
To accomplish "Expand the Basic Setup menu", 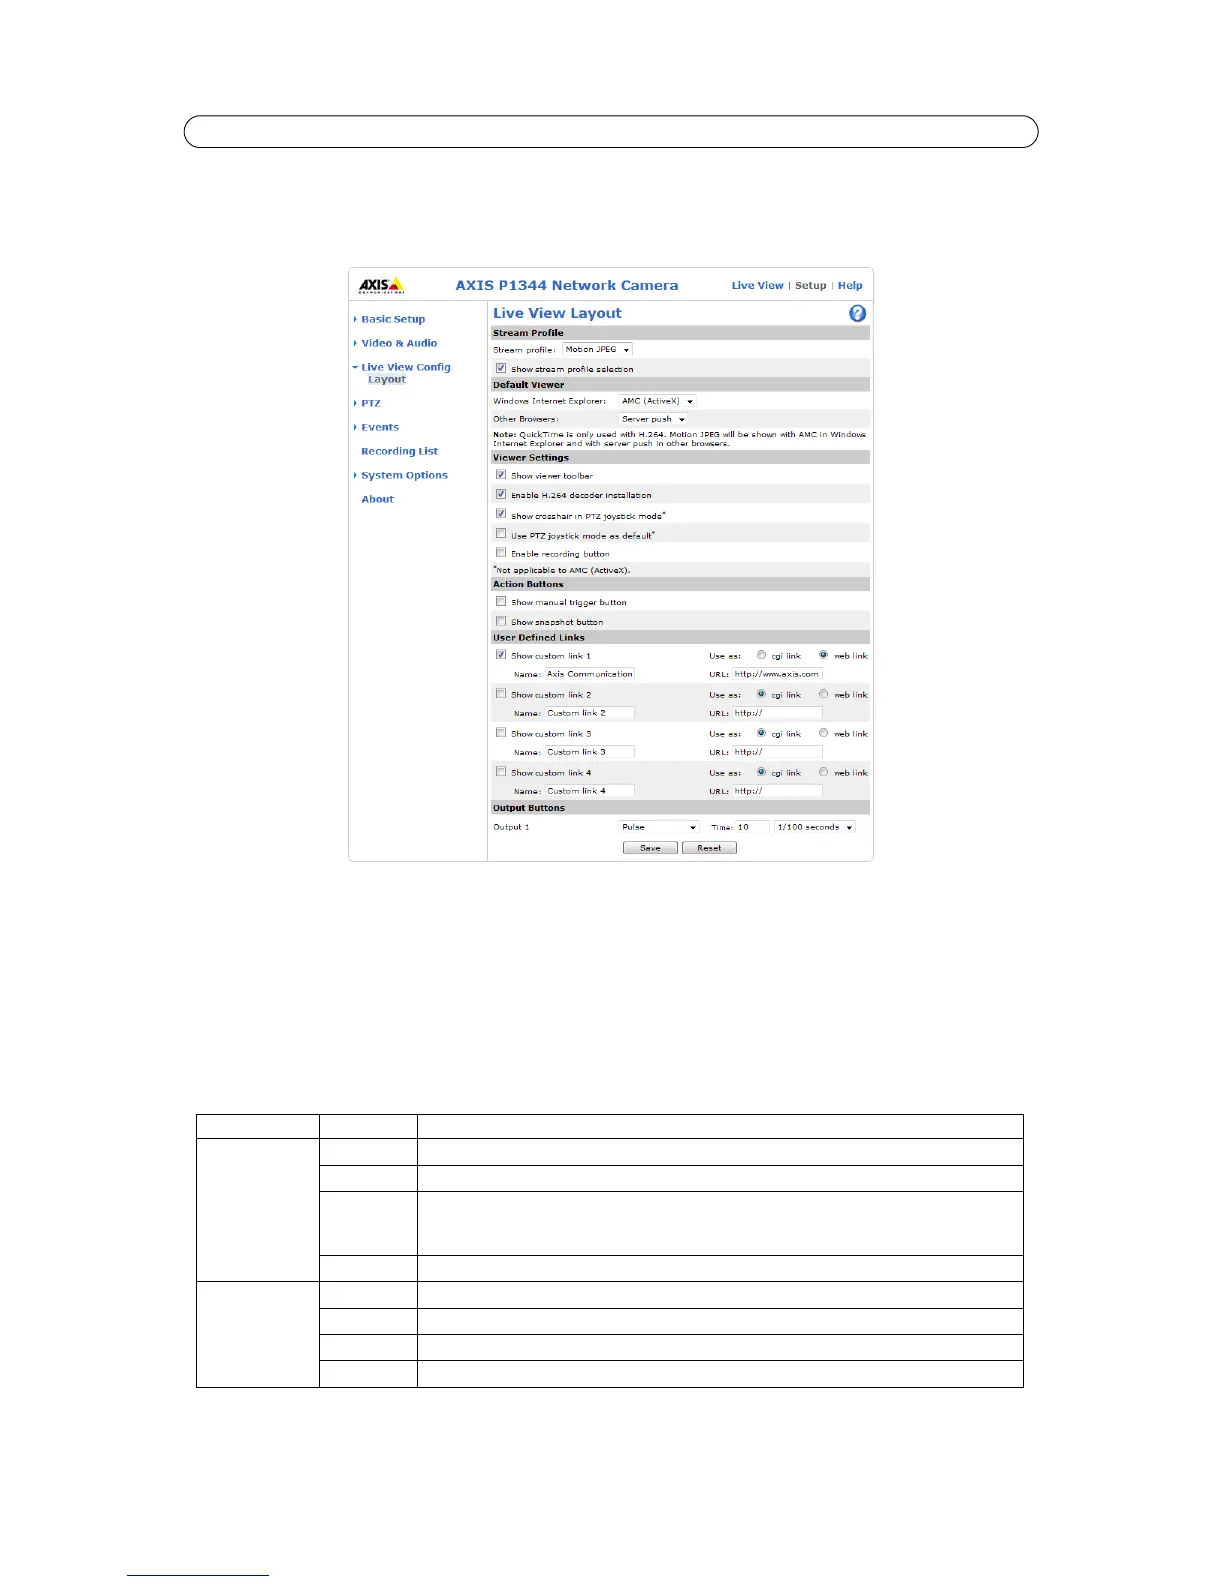I will click(393, 319).
